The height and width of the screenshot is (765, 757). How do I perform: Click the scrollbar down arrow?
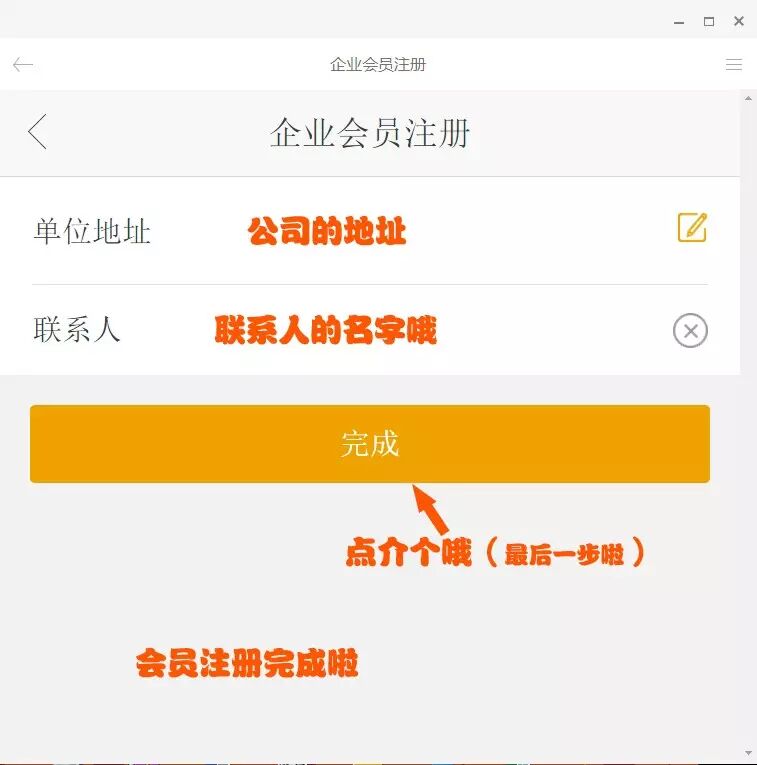748,753
